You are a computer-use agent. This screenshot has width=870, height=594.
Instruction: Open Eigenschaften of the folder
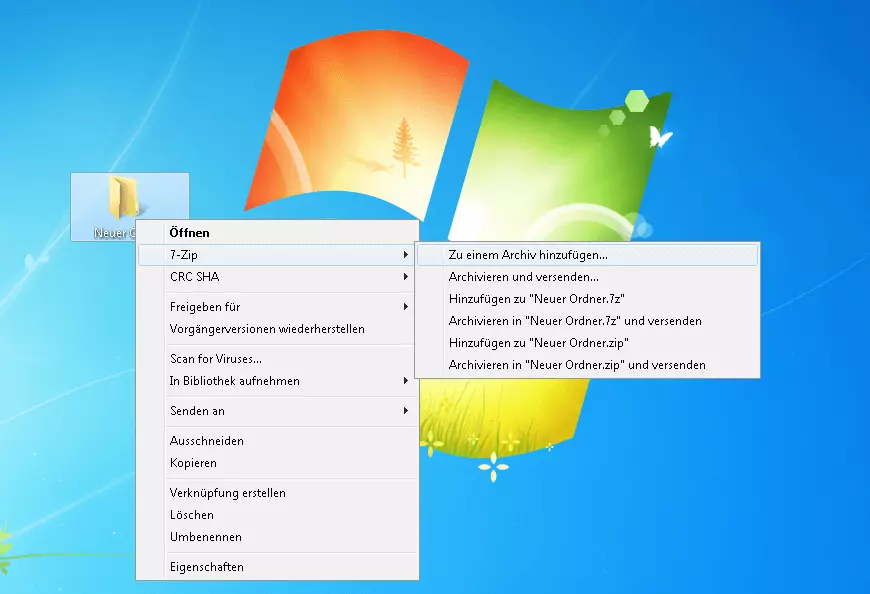tap(206, 567)
